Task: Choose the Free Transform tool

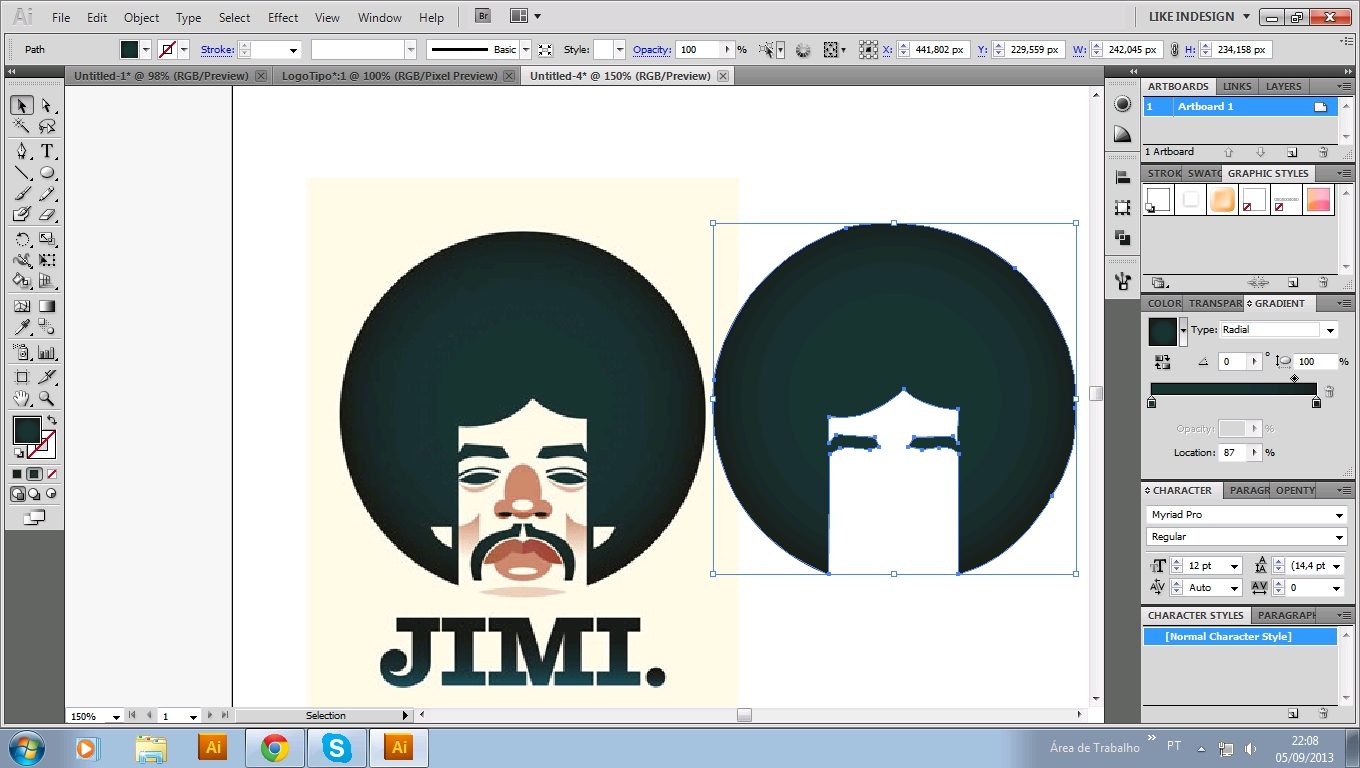Action: 47,260
